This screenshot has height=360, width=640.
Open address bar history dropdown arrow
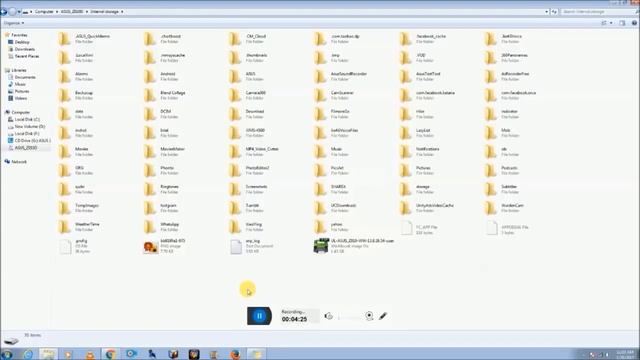click(x=547, y=12)
